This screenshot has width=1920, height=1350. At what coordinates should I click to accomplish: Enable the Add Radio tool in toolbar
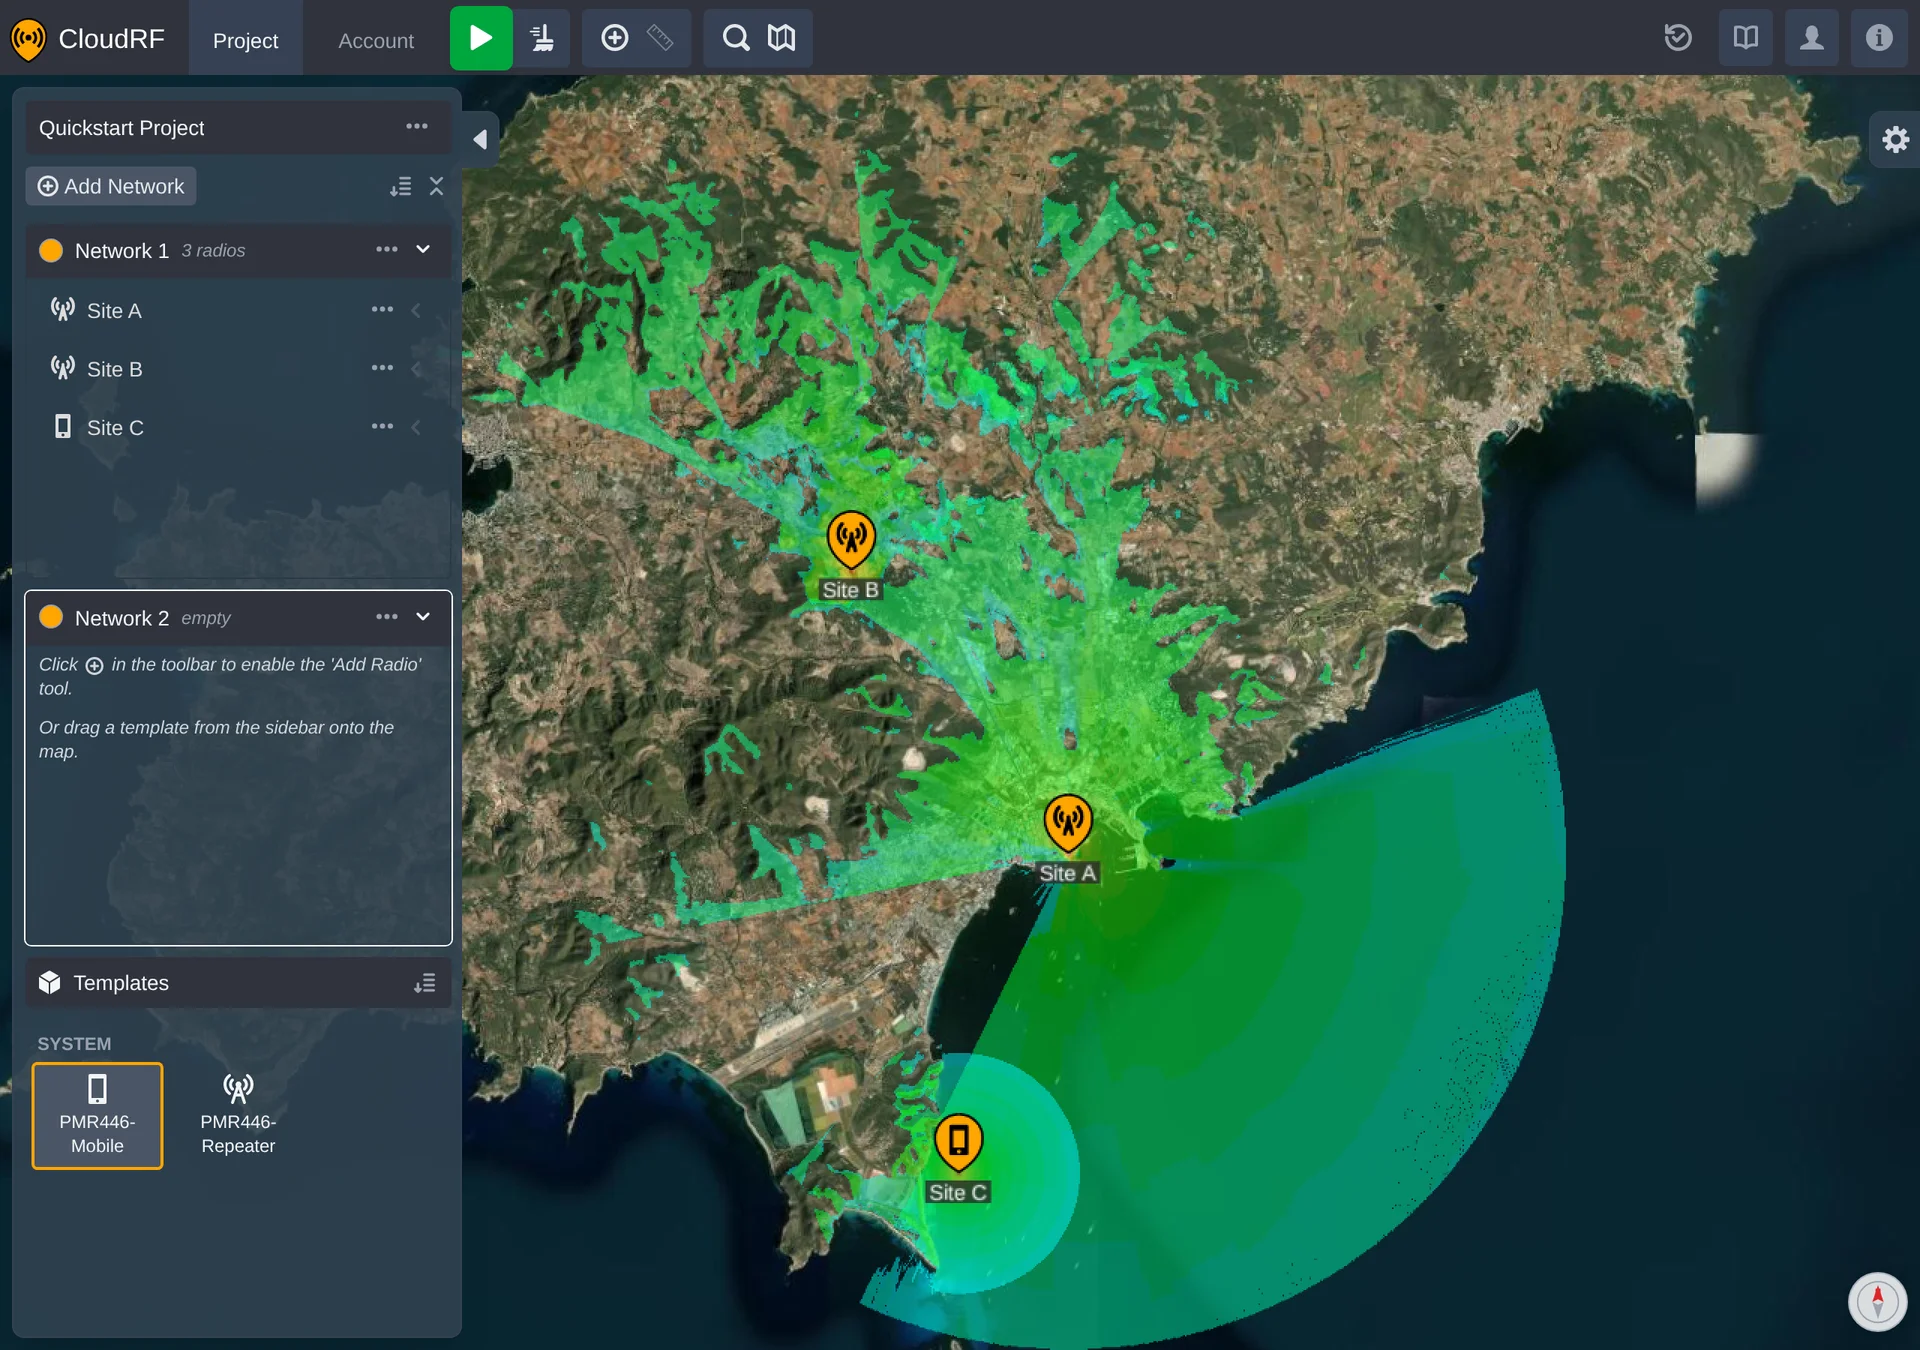pos(615,38)
